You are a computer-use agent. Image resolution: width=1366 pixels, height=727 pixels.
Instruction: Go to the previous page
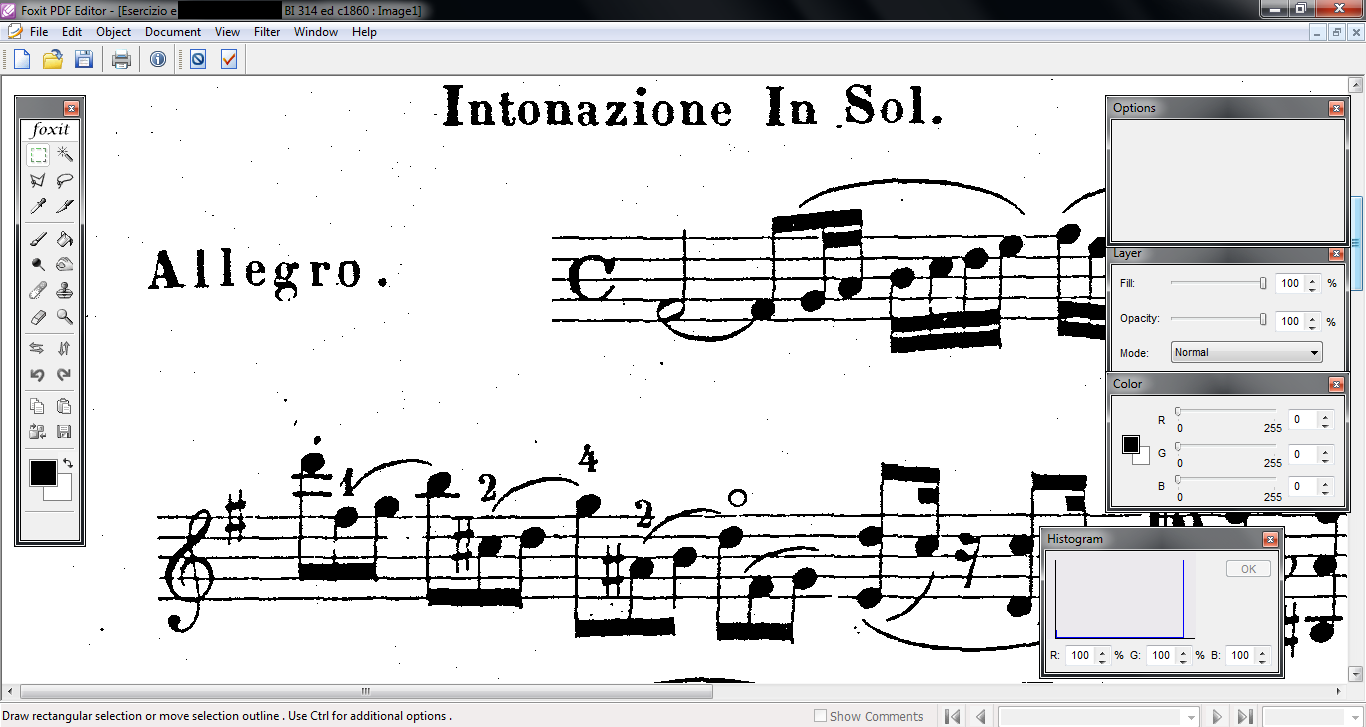tap(981, 716)
